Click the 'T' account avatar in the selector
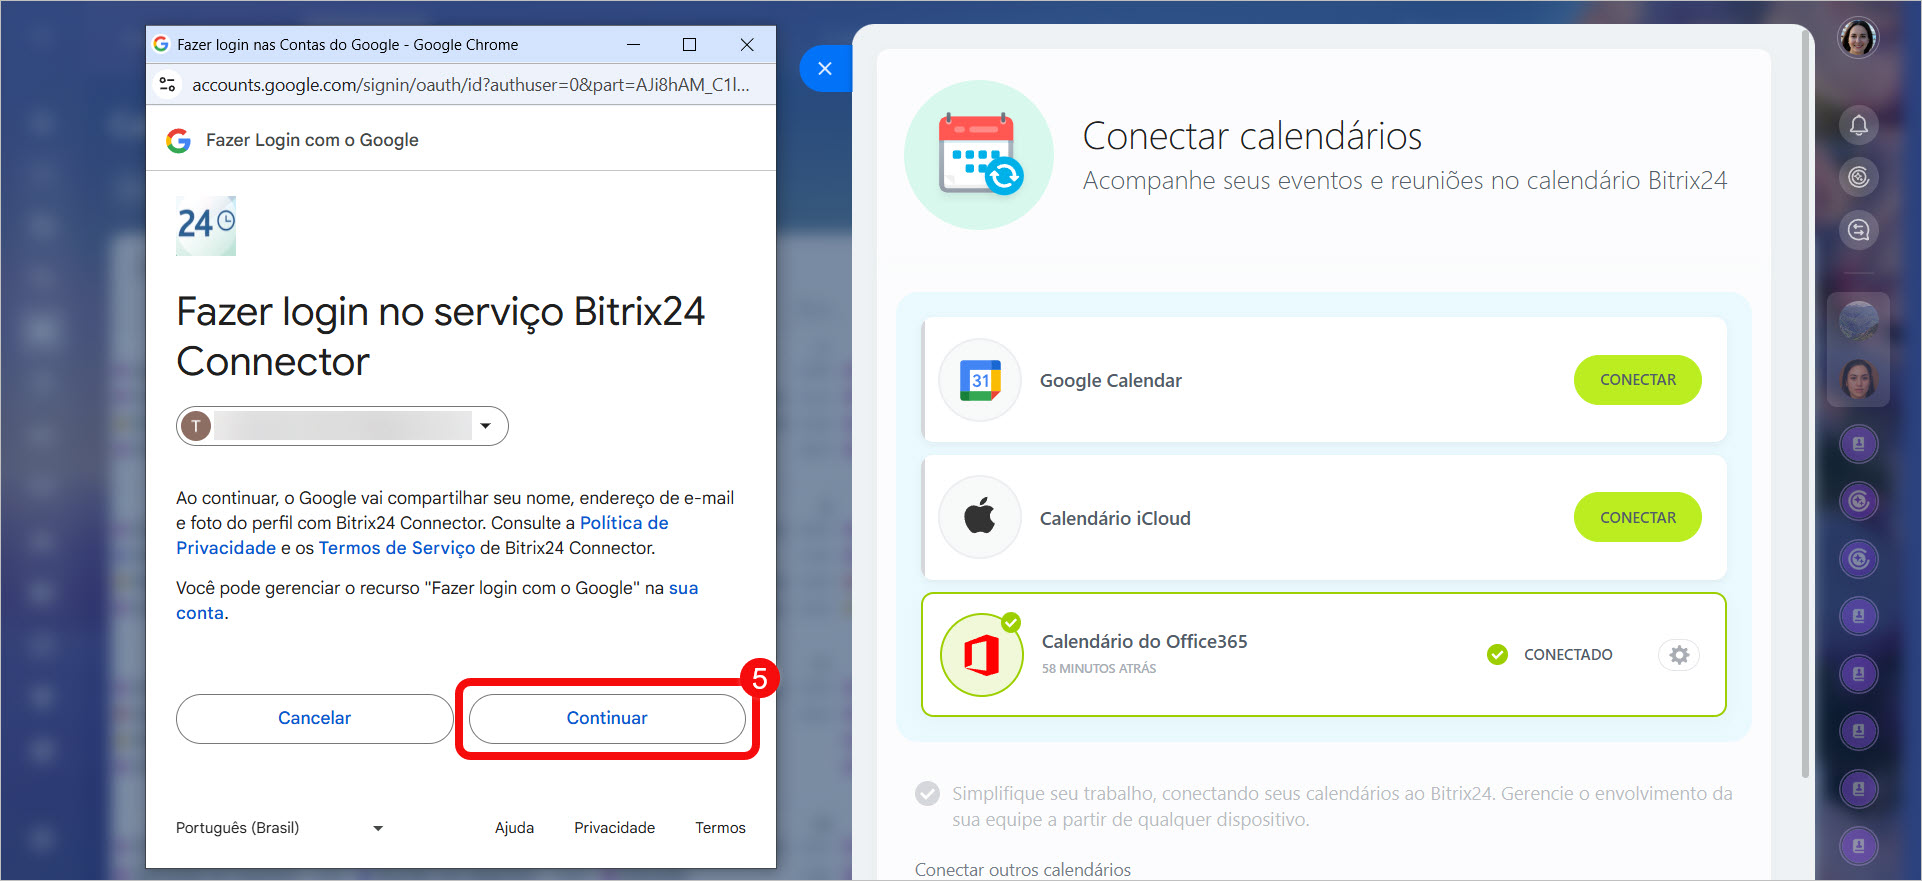This screenshot has height=881, width=1922. tap(196, 426)
